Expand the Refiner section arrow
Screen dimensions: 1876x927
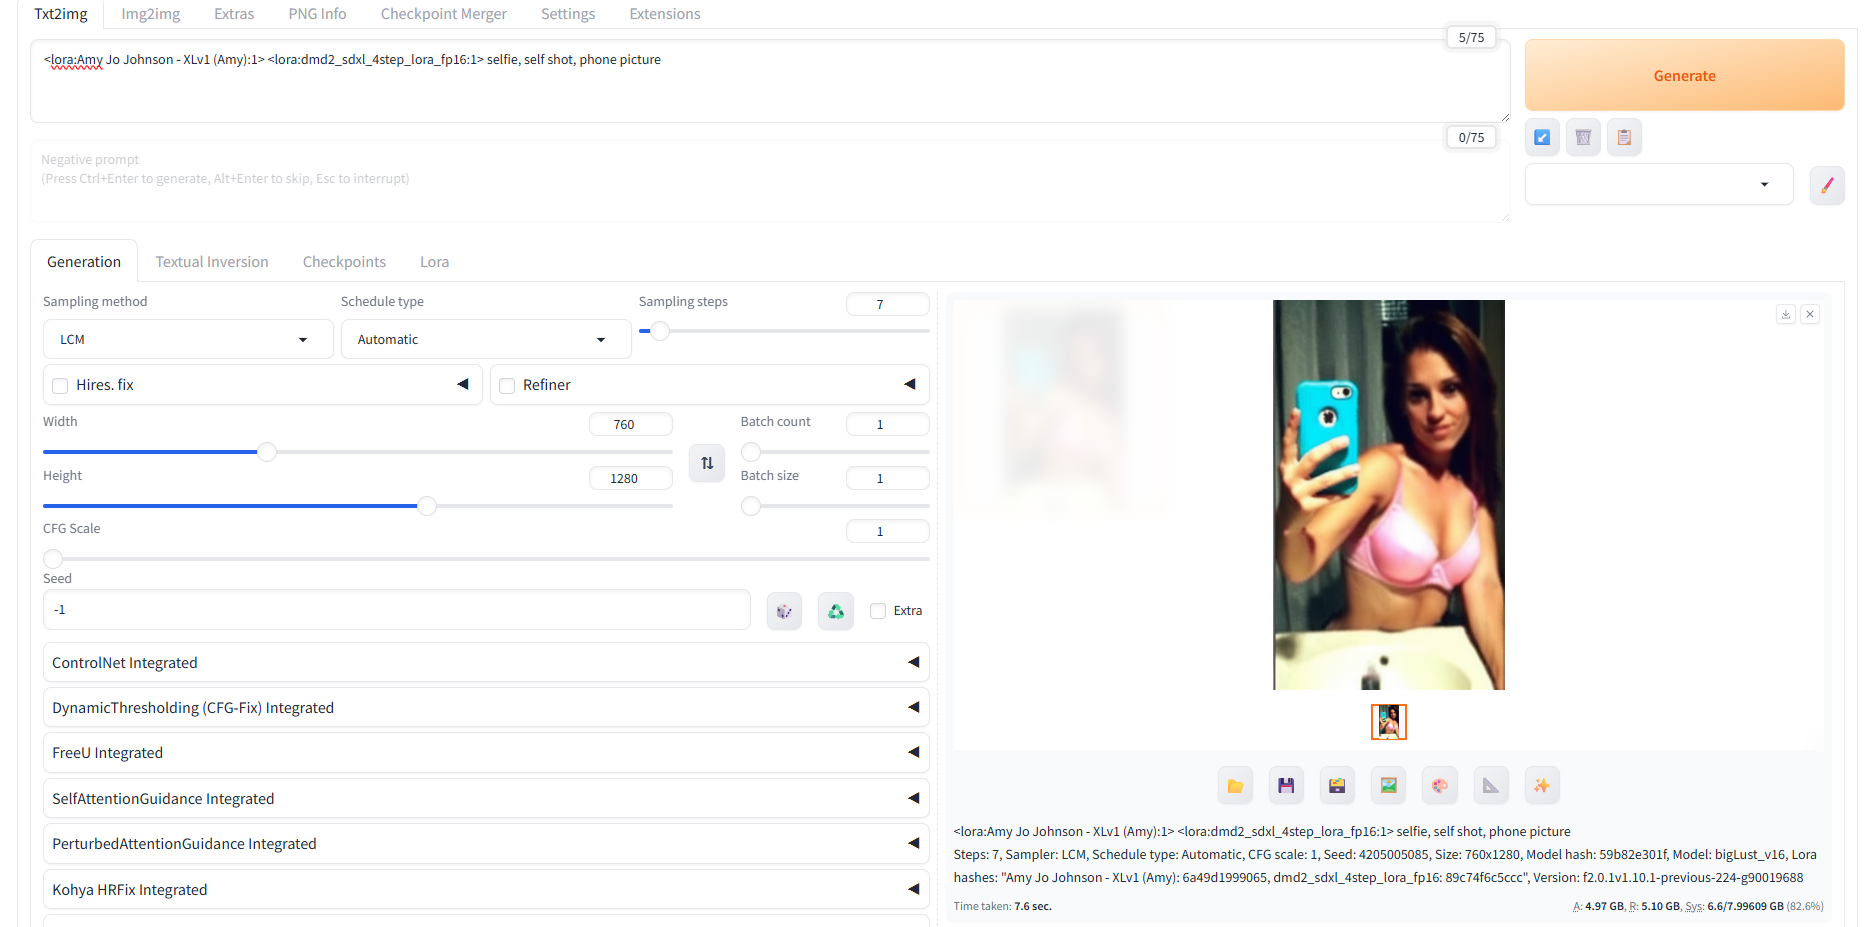[x=910, y=384]
